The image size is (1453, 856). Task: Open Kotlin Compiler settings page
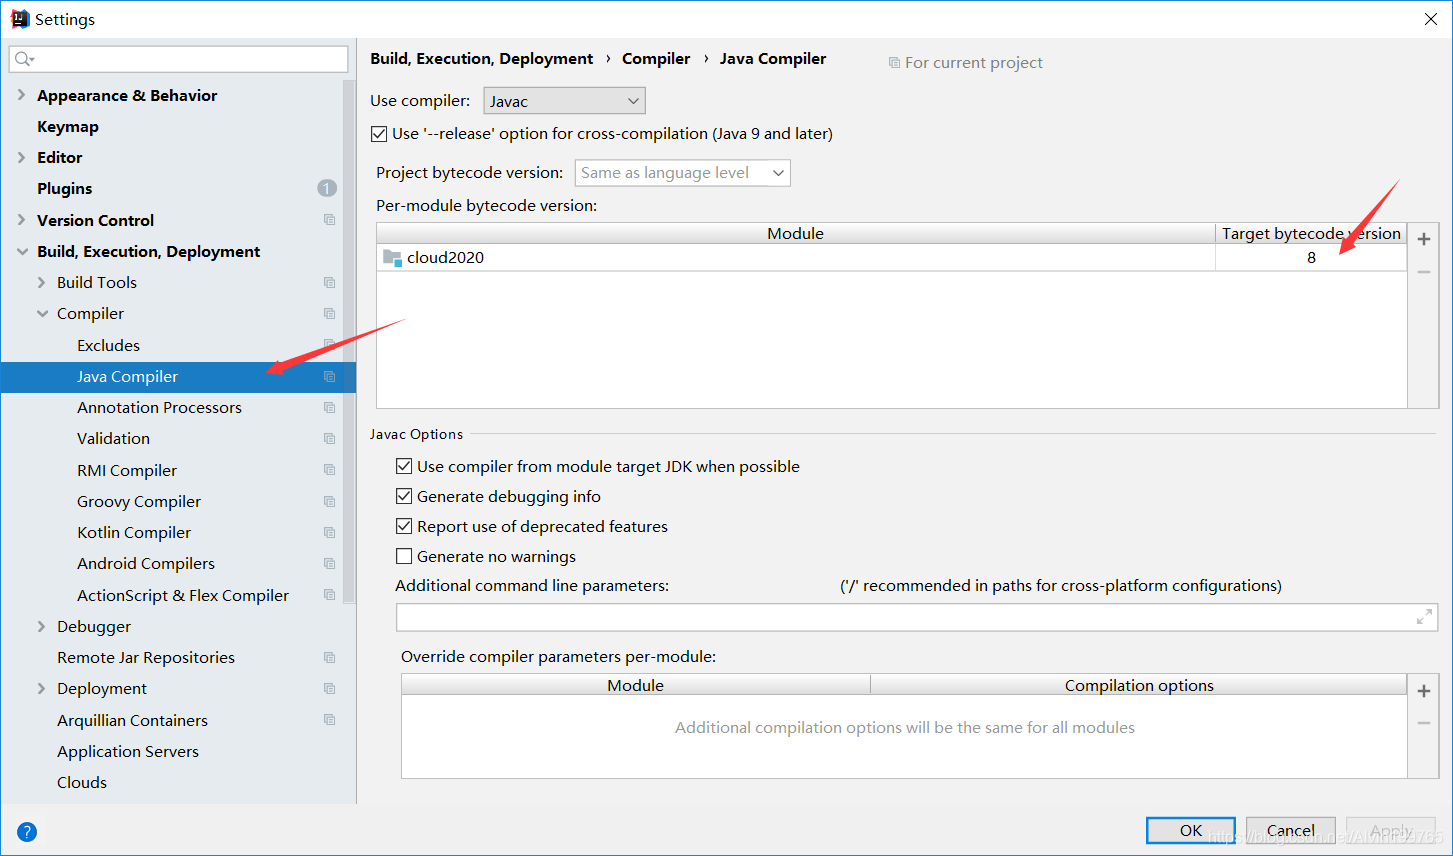point(134,532)
